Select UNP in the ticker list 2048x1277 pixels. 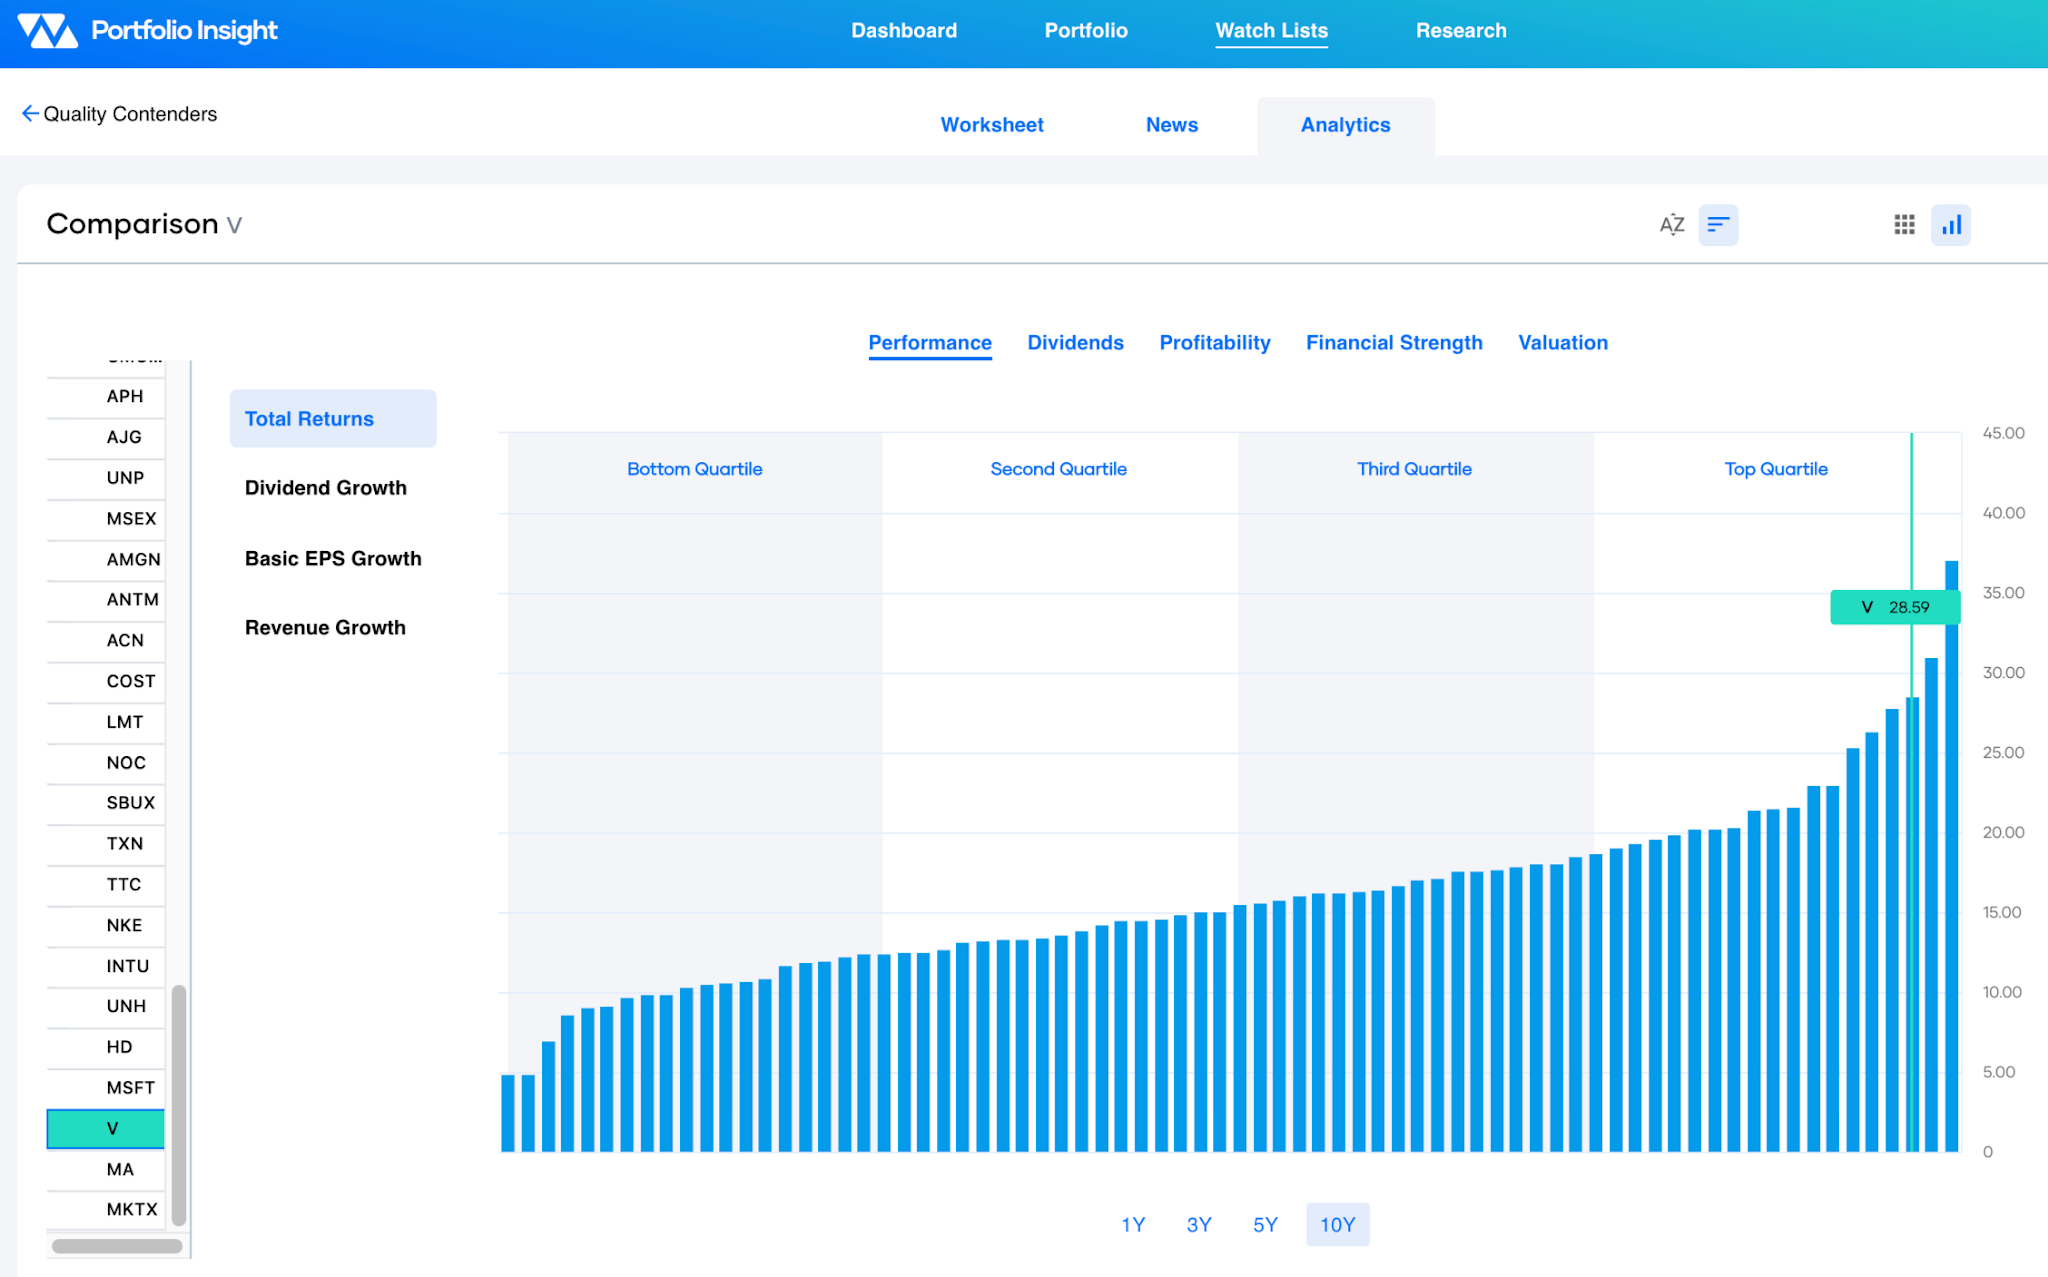click(x=106, y=478)
